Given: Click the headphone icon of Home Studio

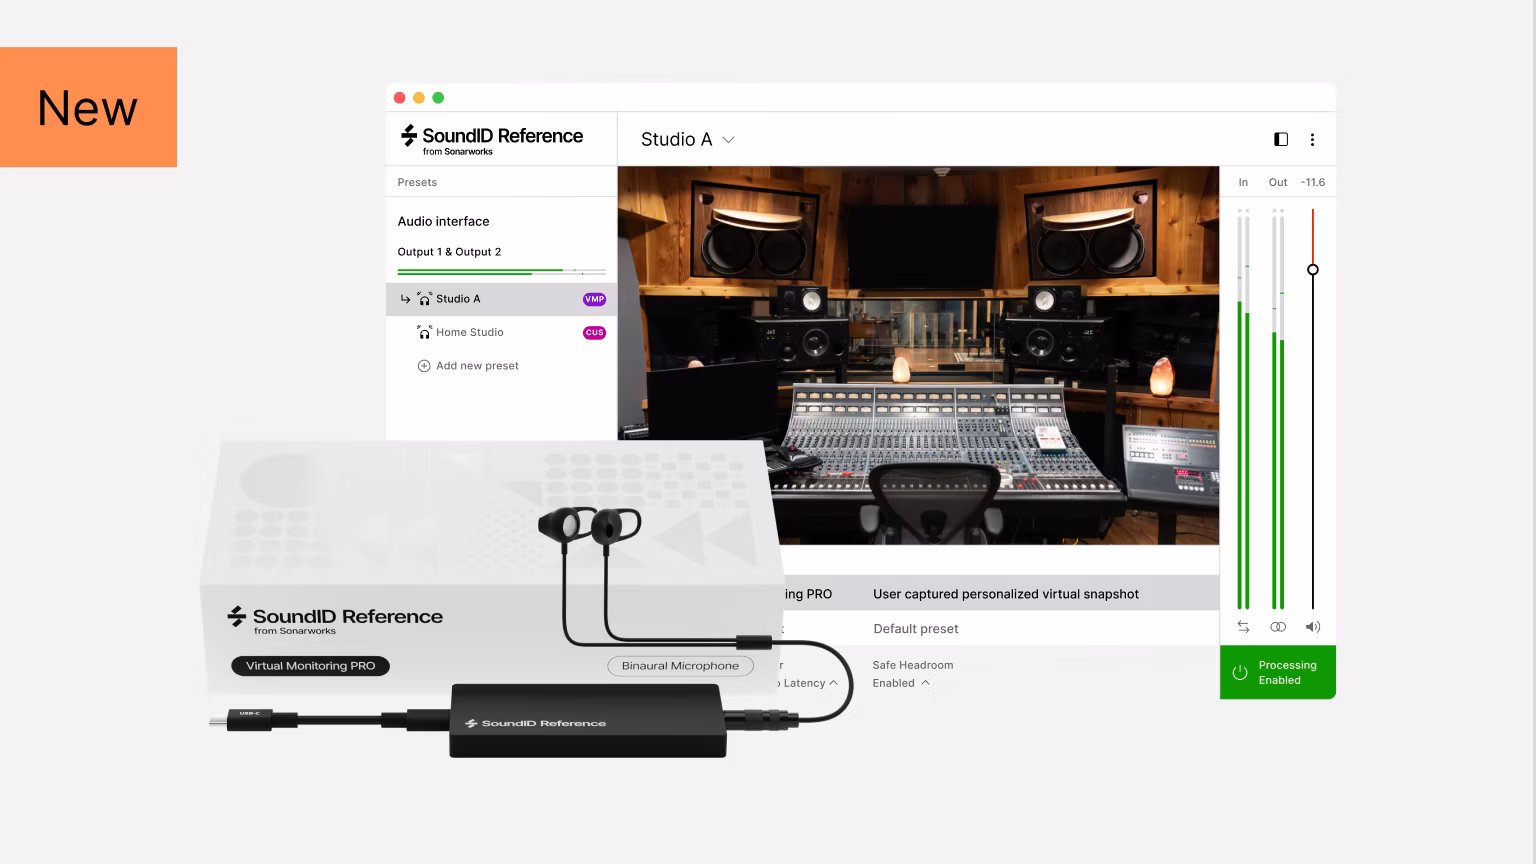Looking at the screenshot, I should pos(424,332).
